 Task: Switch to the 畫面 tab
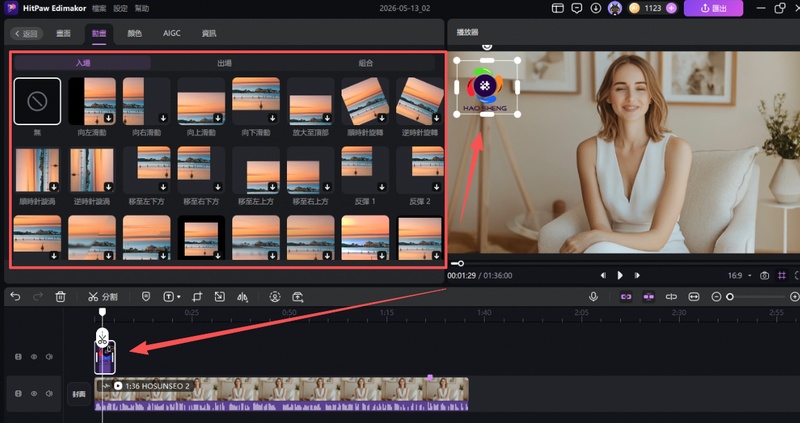(63, 34)
